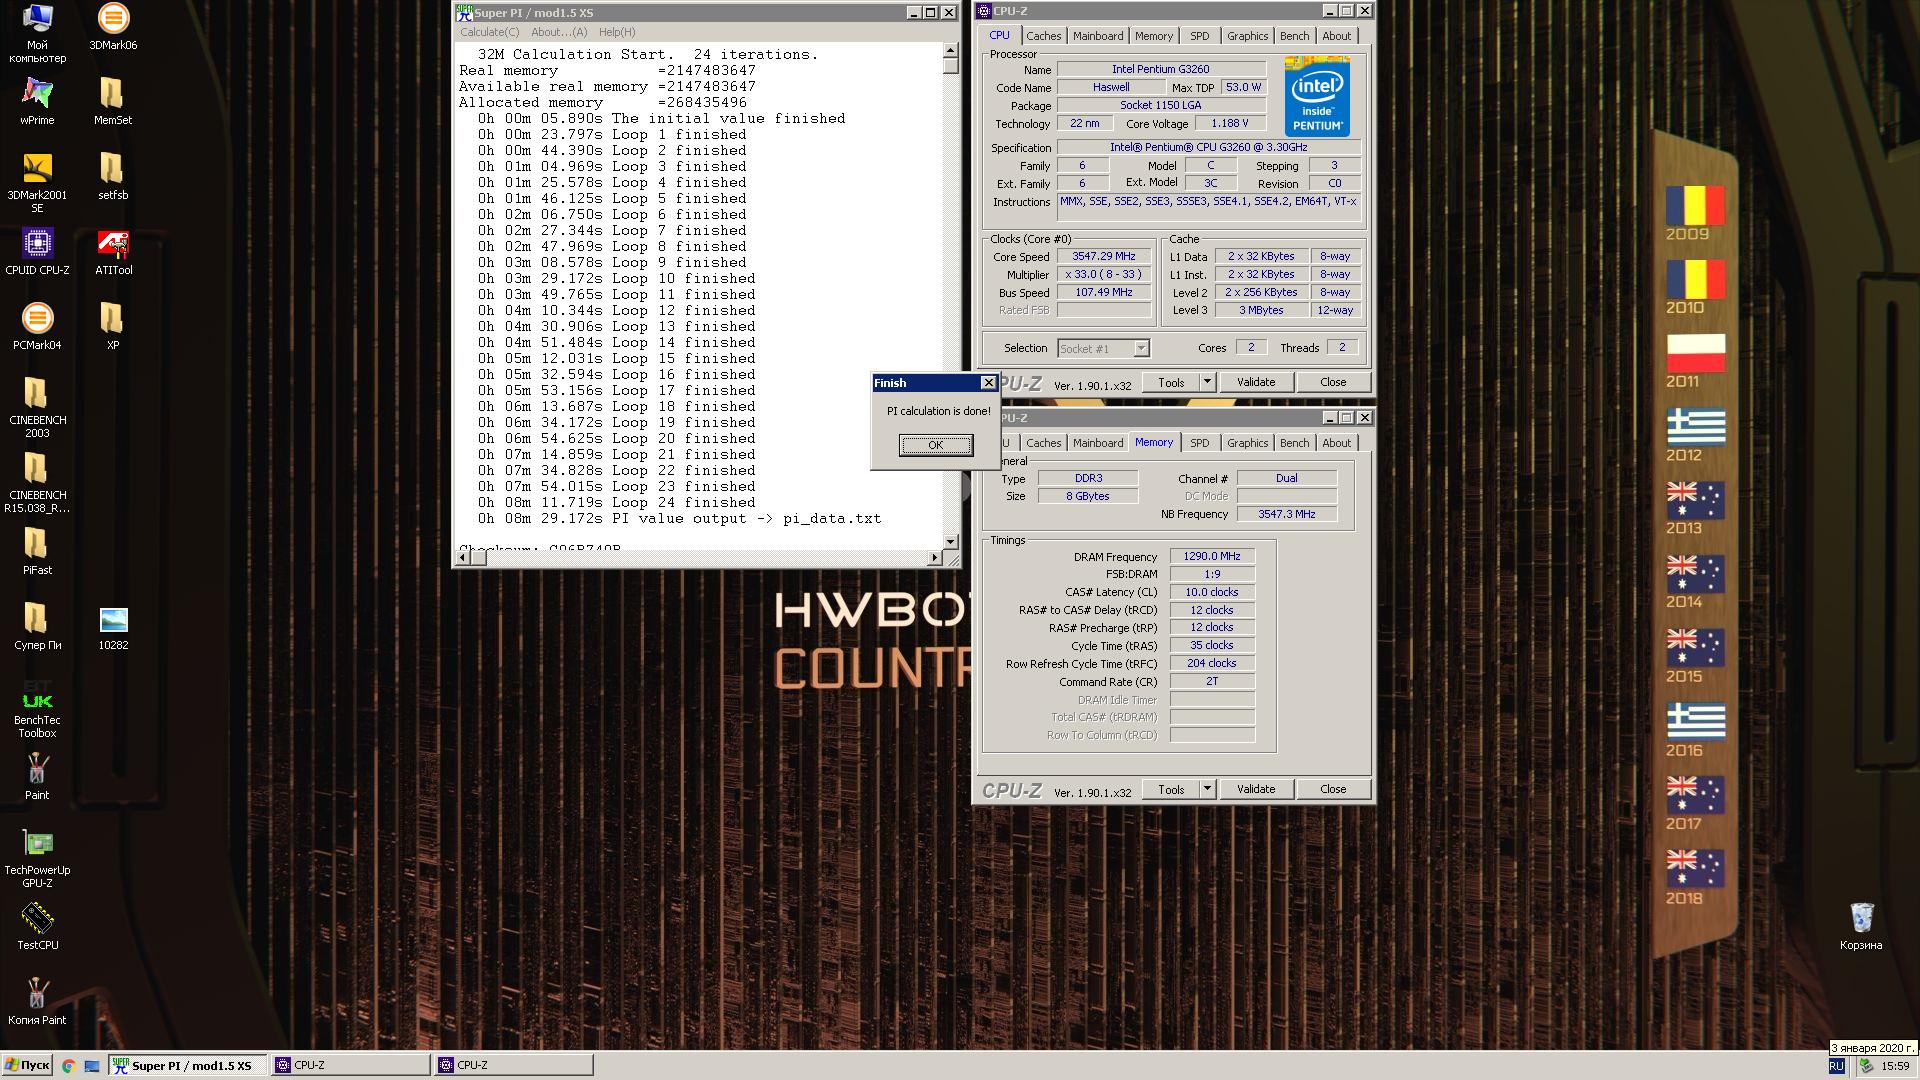The image size is (1920, 1080).
Task: Launch the Paint desktop shortcut
Action: point(37,776)
